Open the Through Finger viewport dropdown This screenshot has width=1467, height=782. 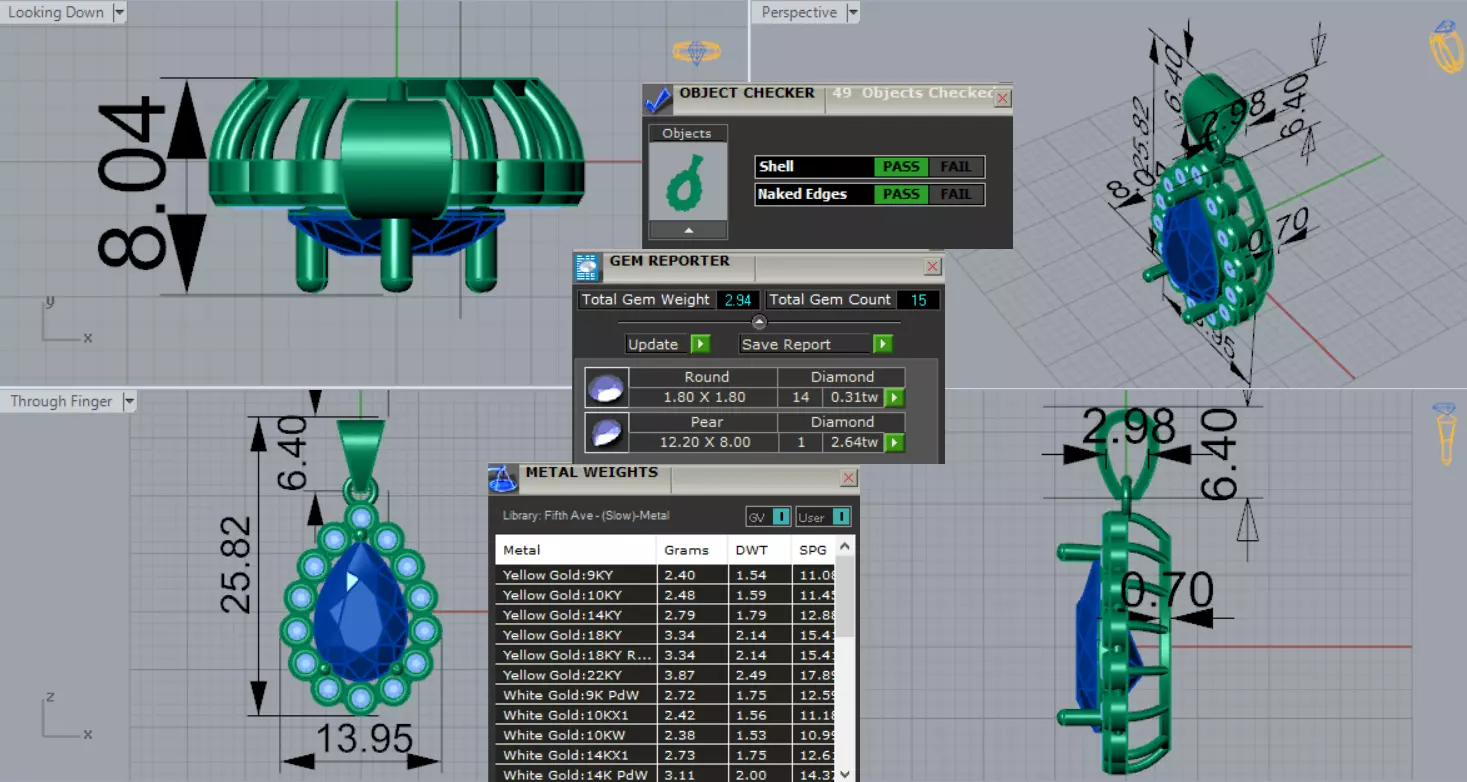point(128,401)
